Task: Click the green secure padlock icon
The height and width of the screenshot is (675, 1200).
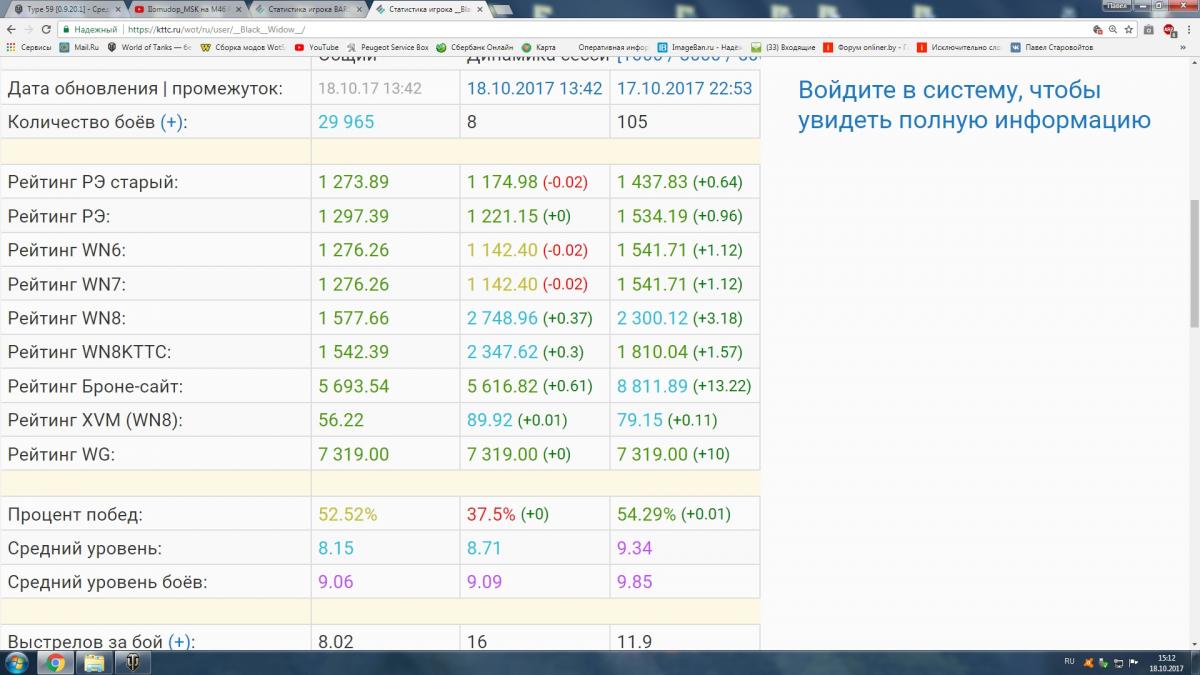Action: tap(66, 30)
